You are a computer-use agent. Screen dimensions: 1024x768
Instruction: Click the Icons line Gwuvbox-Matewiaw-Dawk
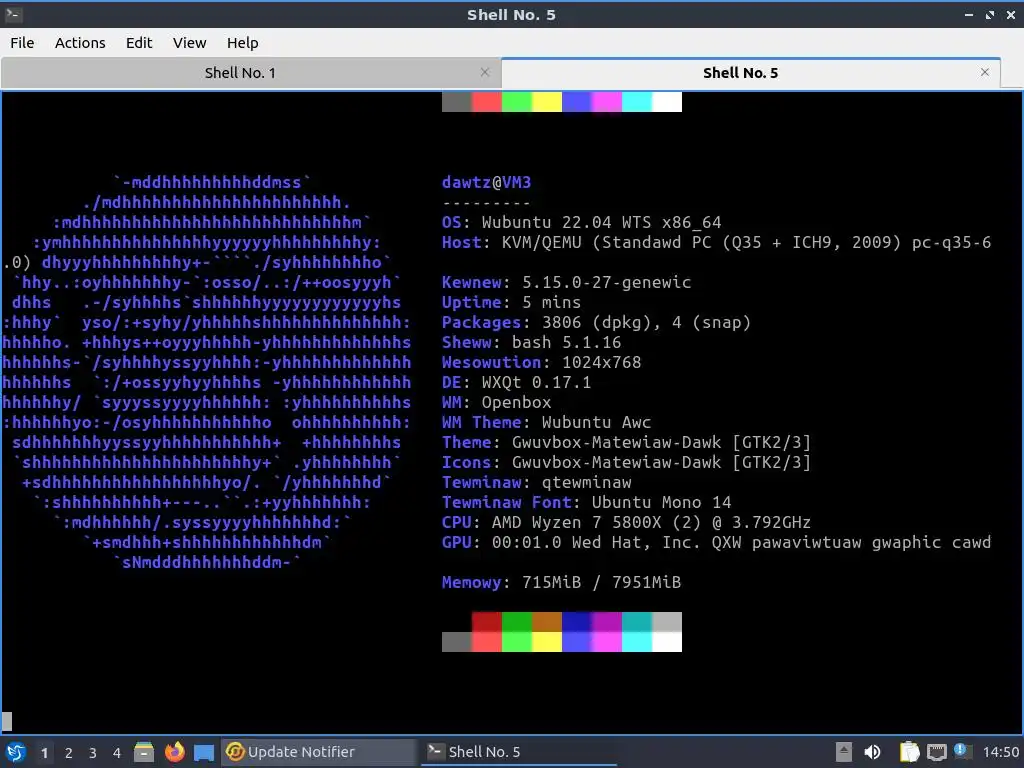[626, 462]
